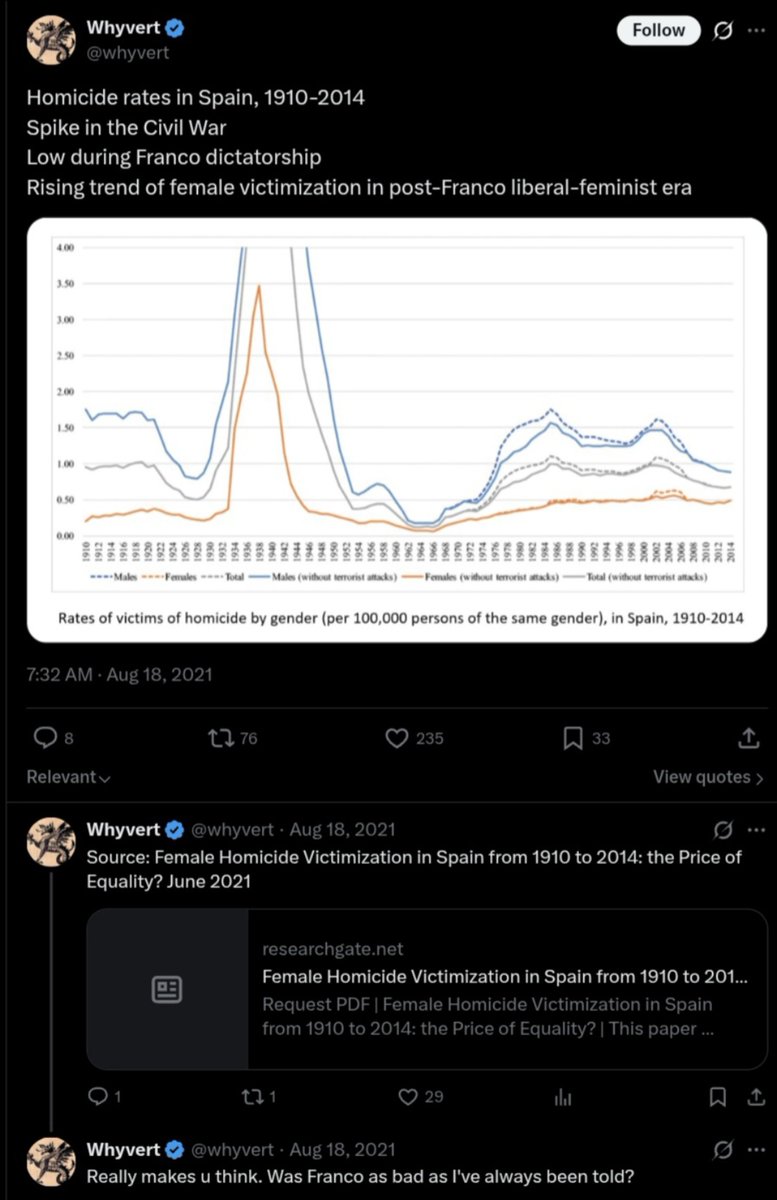Open the homicide rates chart image
The height and width of the screenshot is (1200, 777).
click(397, 429)
